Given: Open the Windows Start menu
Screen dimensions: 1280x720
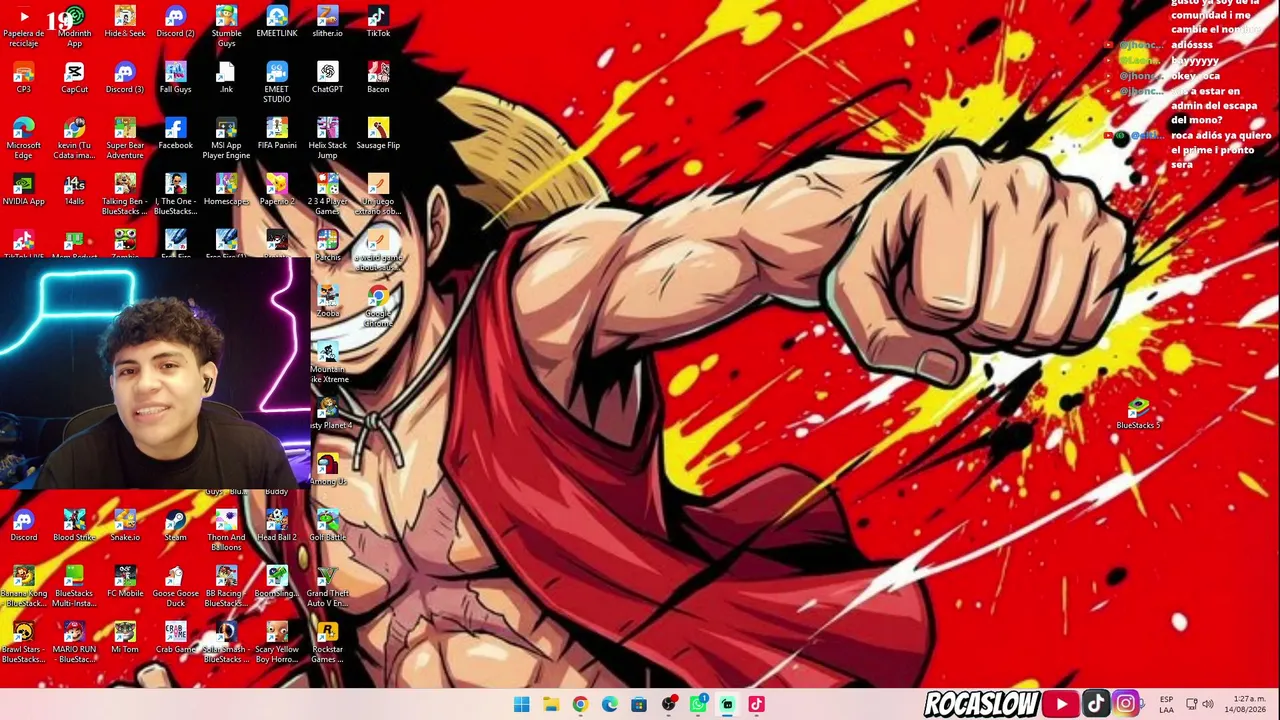Looking at the screenshot, I should [521, 705].
